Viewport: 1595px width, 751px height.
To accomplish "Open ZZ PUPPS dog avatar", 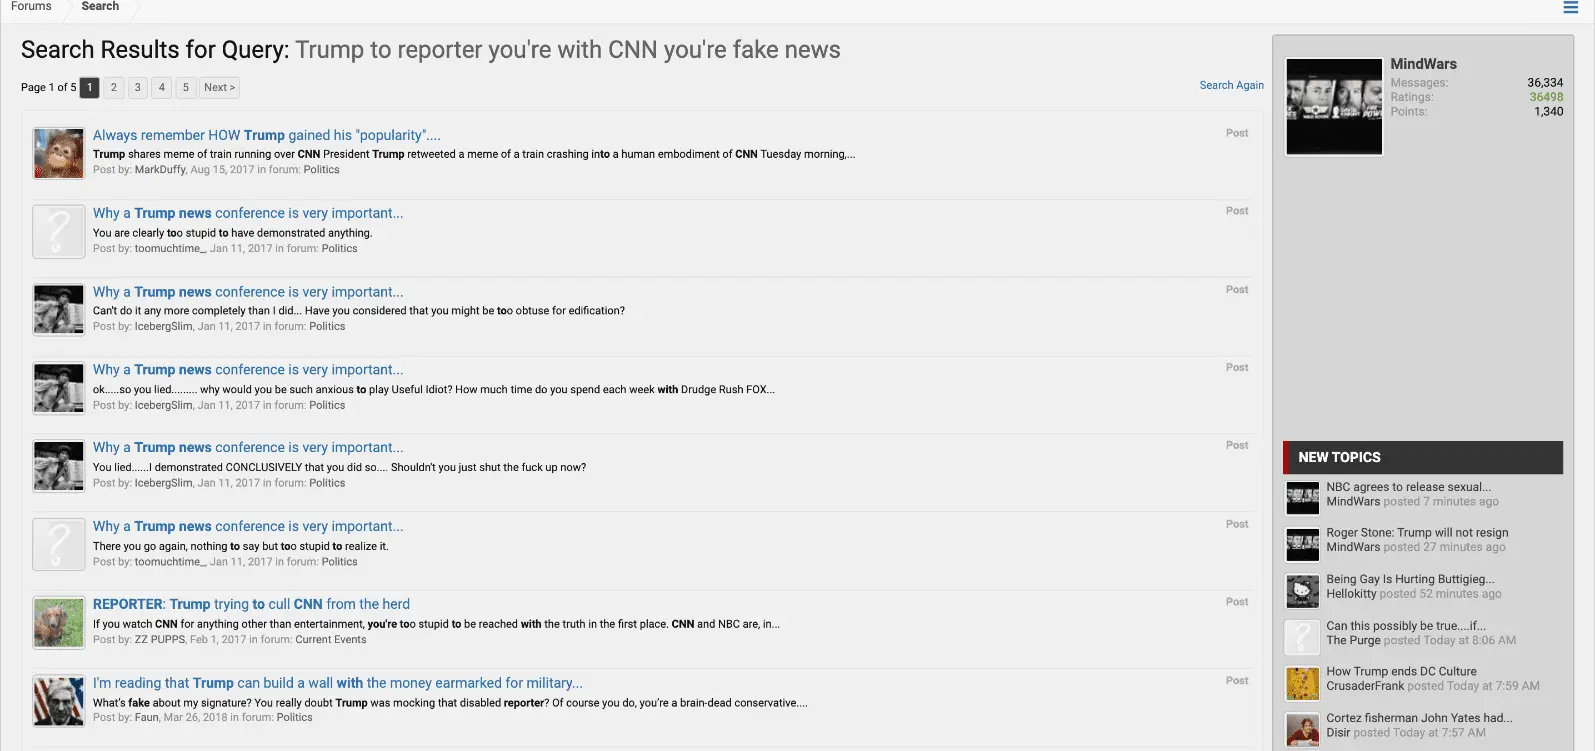I will pyautogui.click(x=59, y=622).
